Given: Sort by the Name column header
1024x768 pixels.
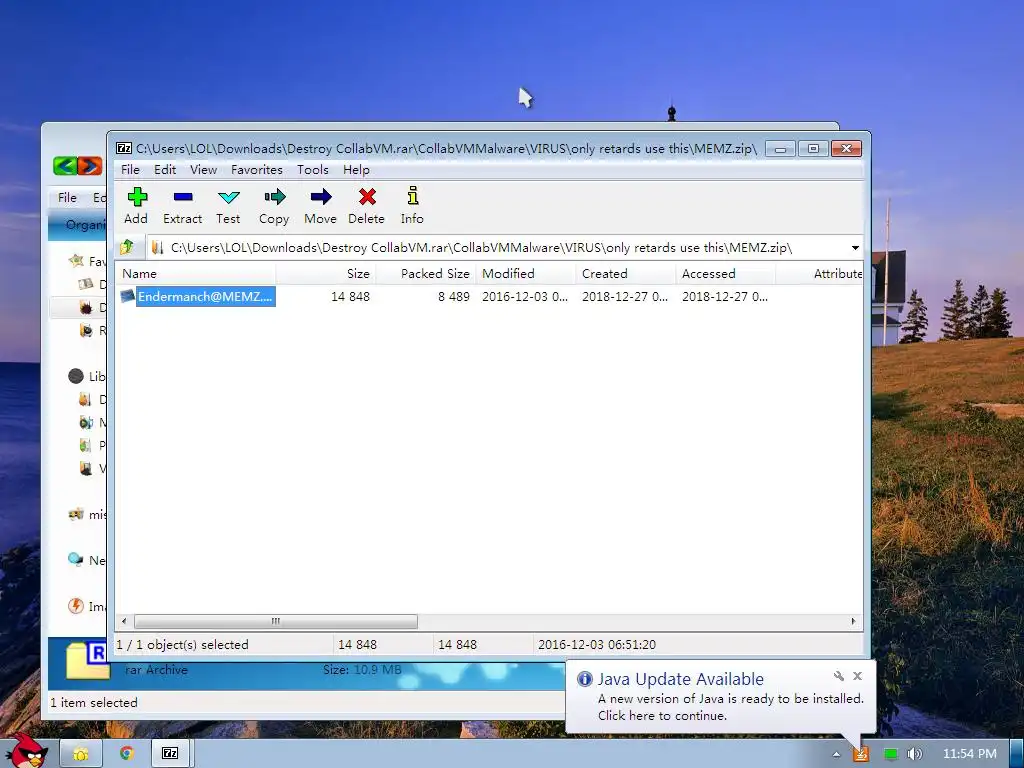Looking at the screenshot, I should (x=195, y=274).
